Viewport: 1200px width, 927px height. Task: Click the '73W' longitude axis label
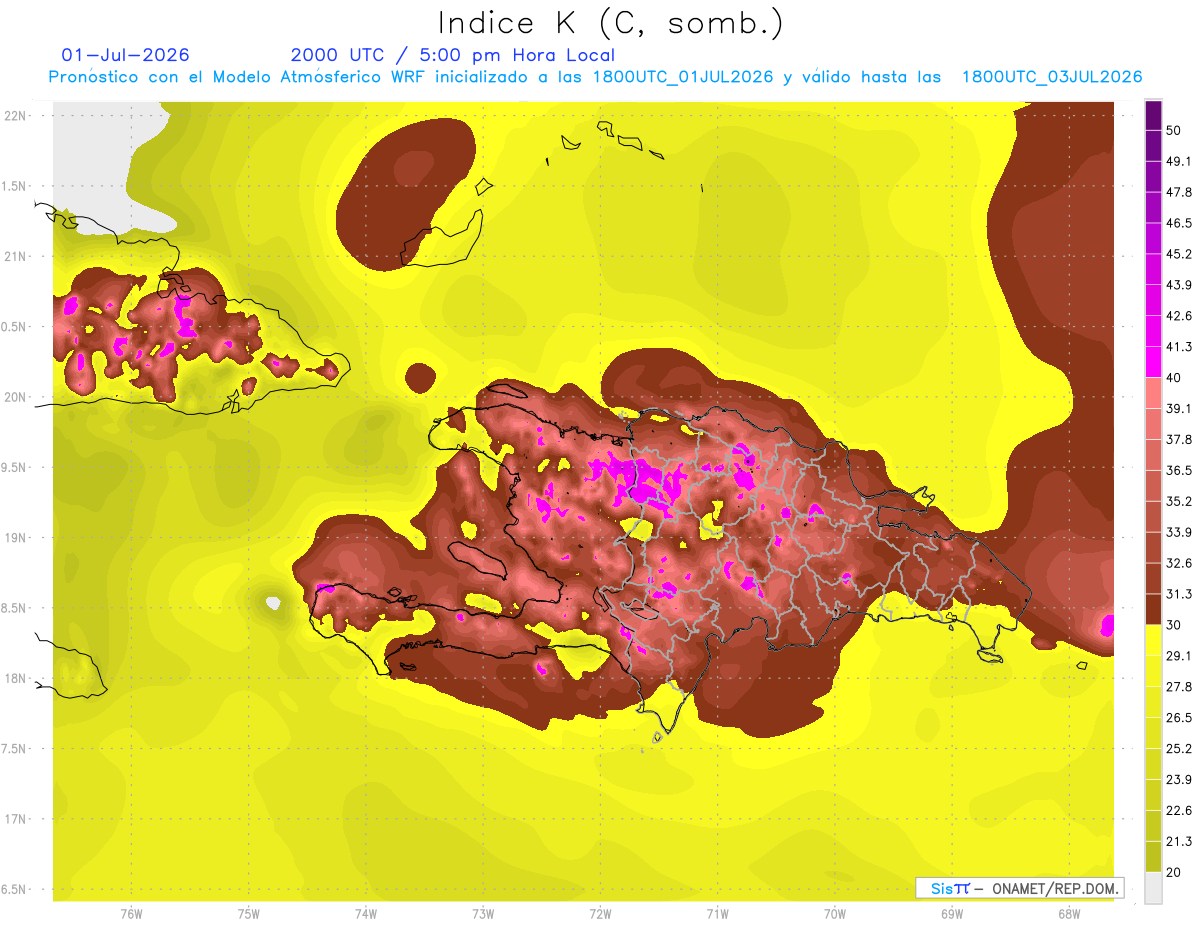(483, 914)
